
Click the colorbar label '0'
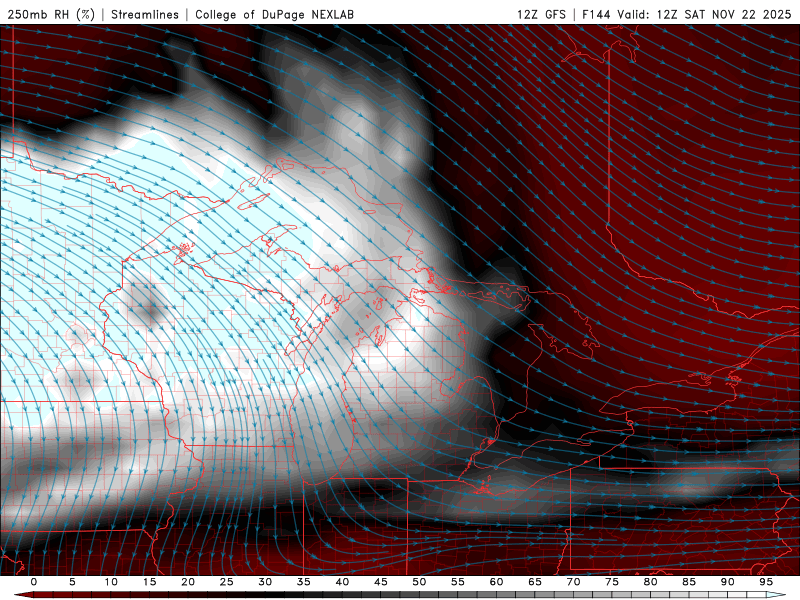tap(34, 582)
